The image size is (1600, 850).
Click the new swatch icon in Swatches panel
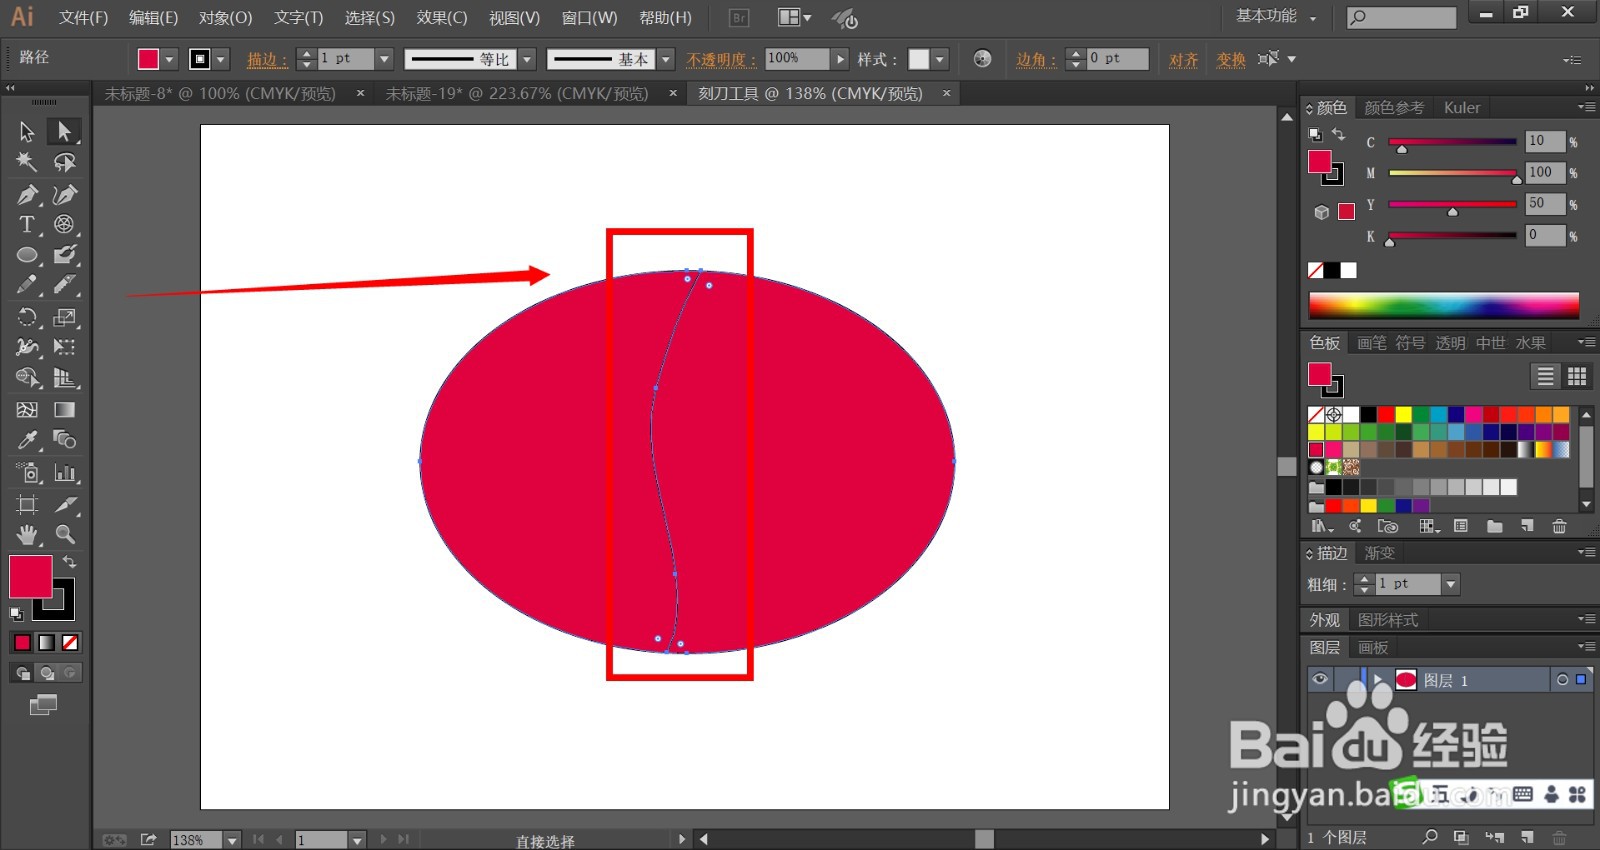tap(1527, 526)
